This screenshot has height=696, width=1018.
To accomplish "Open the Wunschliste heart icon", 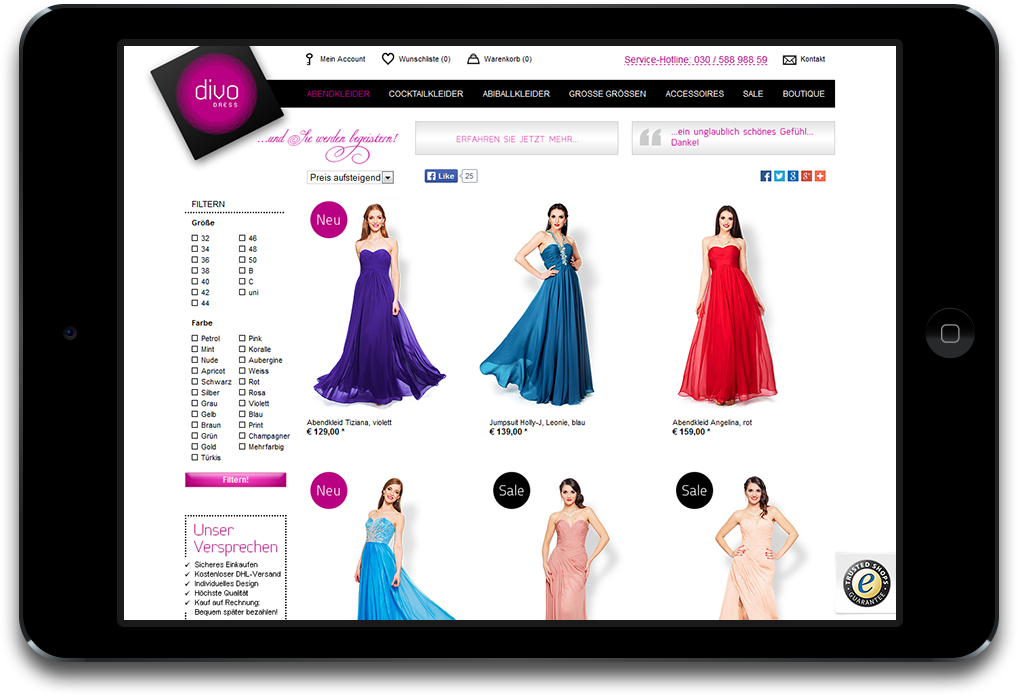I will [388, 59].
